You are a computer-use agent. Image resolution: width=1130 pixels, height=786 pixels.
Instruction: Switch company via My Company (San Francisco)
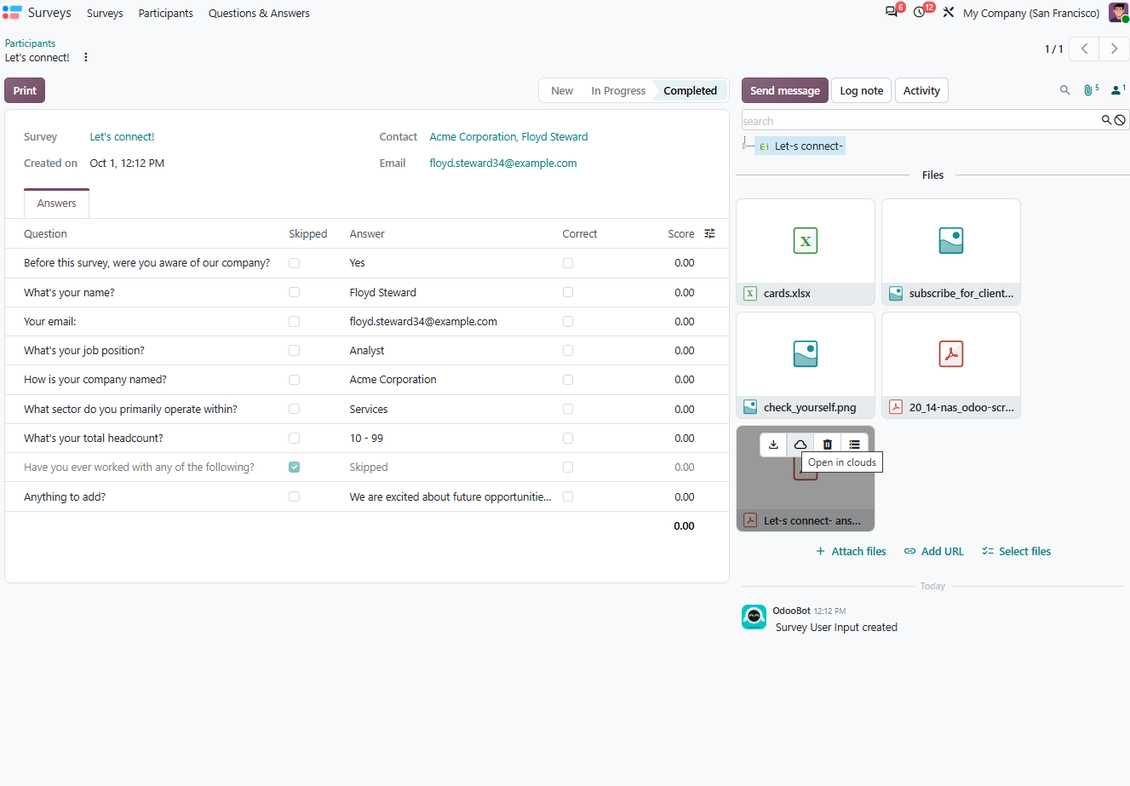[x=1031, y=13]
